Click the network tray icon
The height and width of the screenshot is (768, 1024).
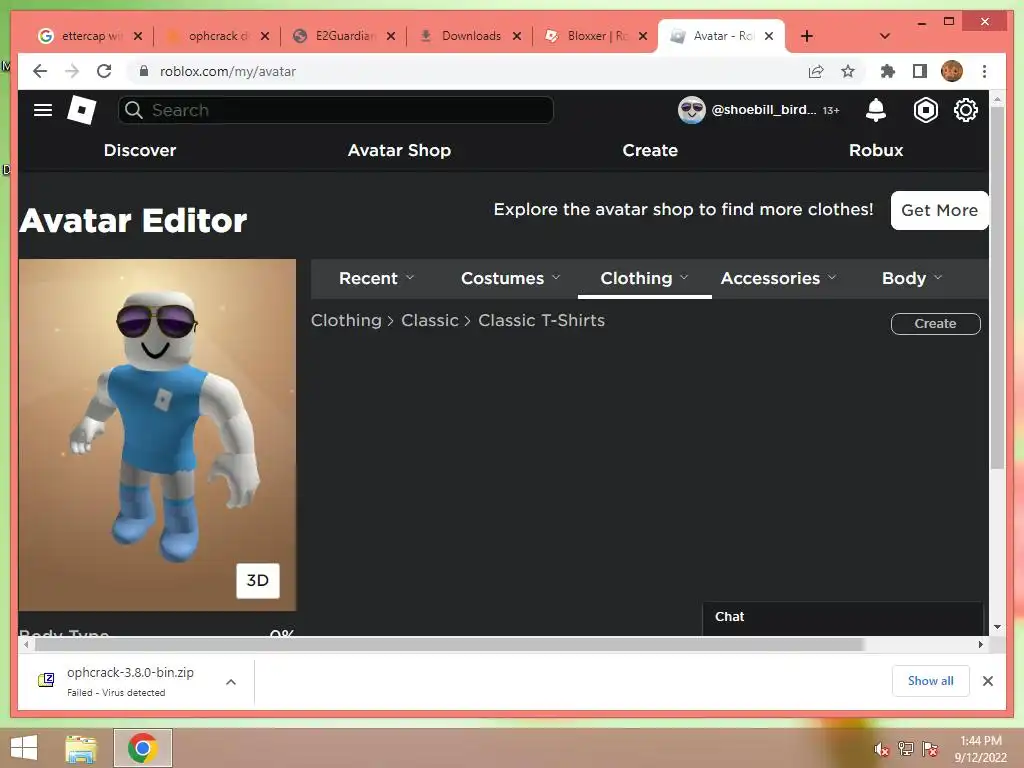click(x=906, y=749)
